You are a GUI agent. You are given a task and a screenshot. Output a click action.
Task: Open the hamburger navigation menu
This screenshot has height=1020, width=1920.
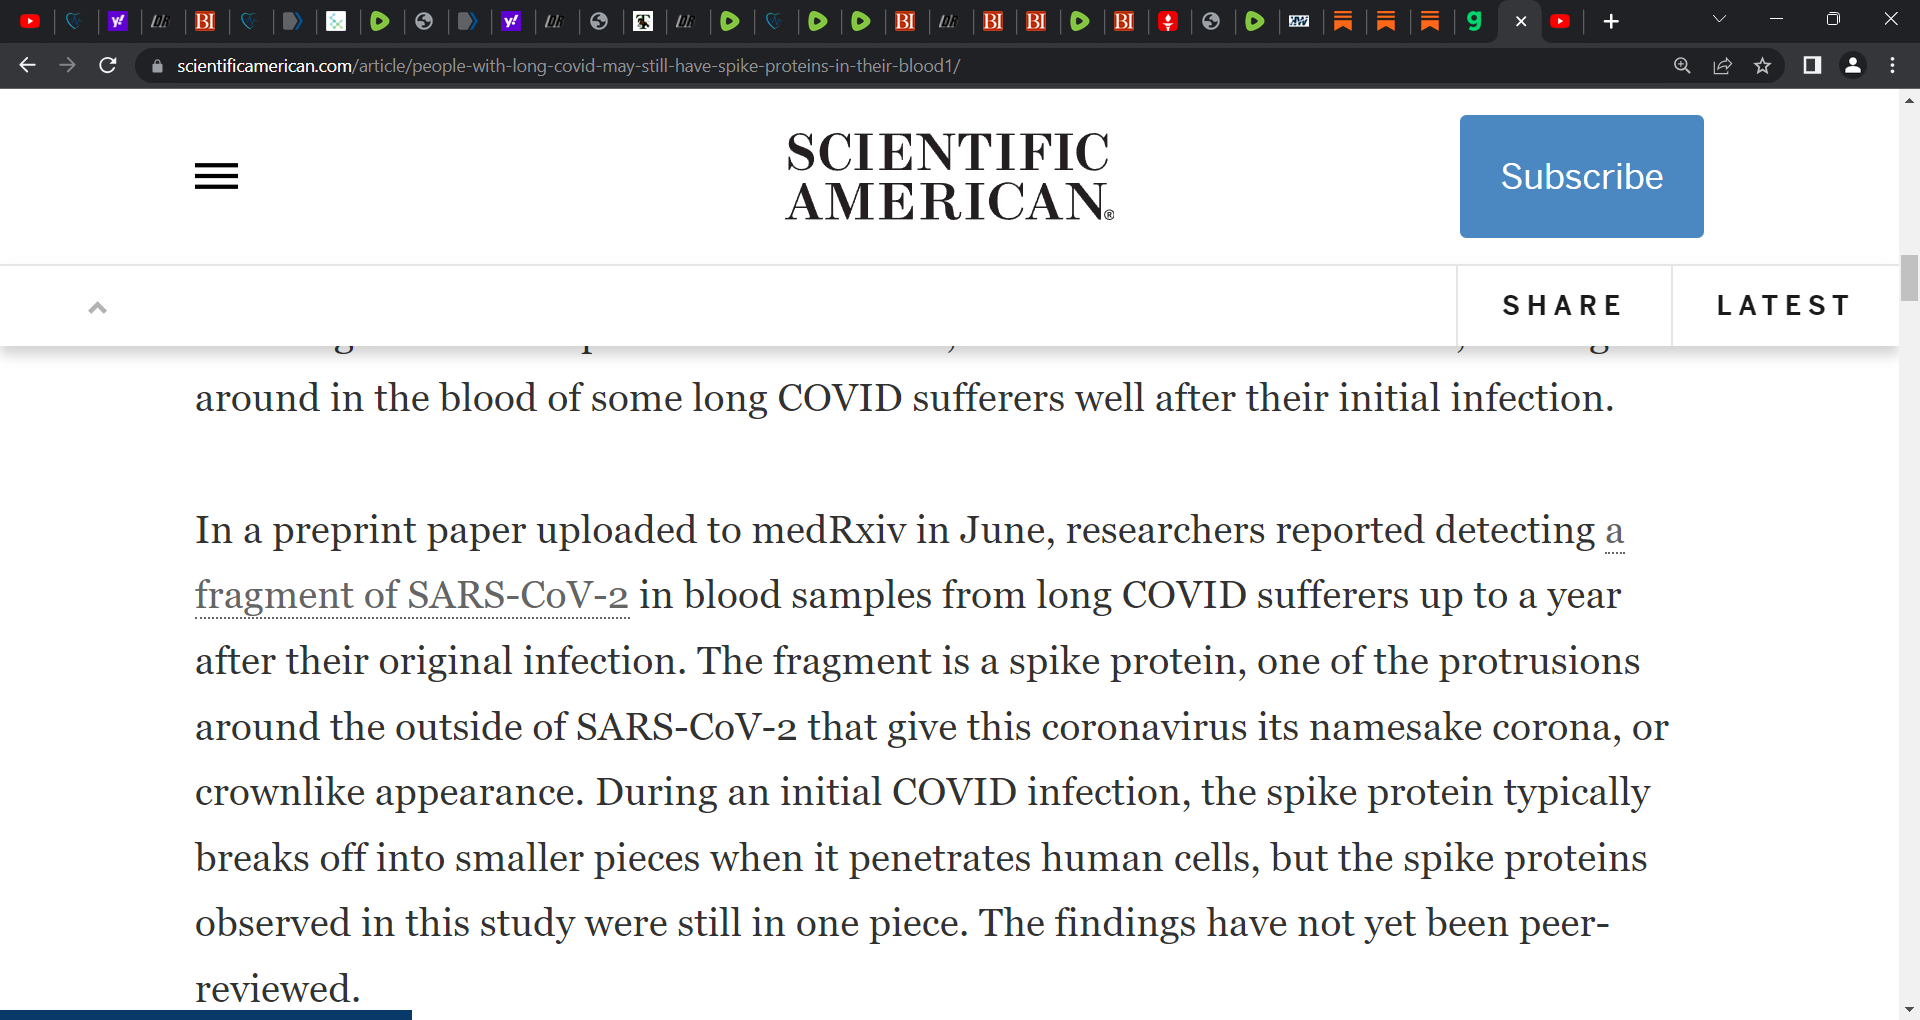coord(216,176)
